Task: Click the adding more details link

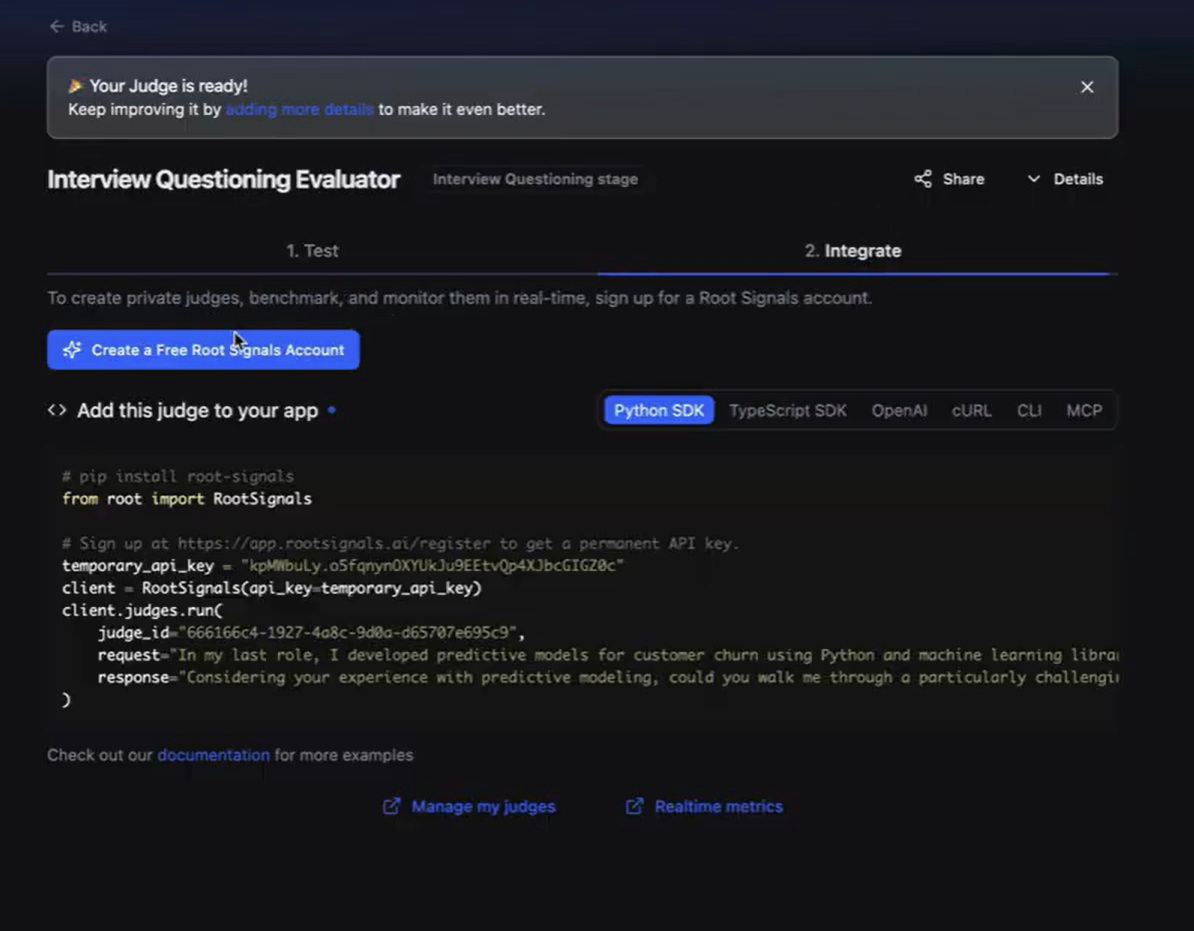Action: pyautogui.click(x=299, y=109)
